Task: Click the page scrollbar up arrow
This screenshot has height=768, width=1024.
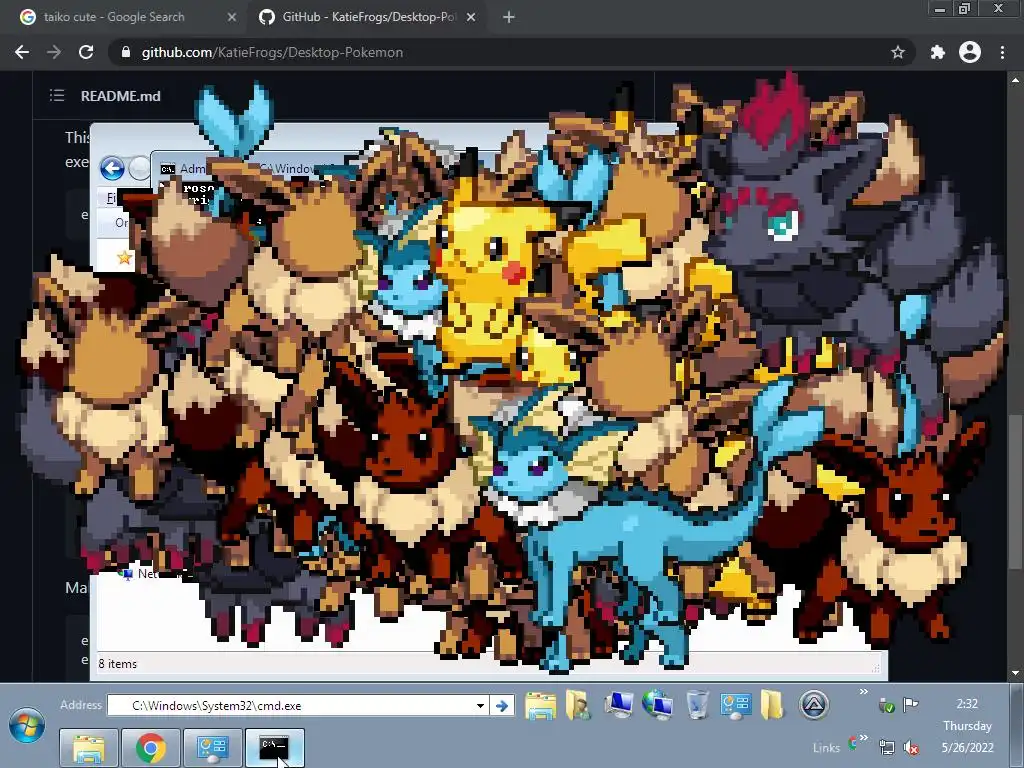Action: point(1015,80)
